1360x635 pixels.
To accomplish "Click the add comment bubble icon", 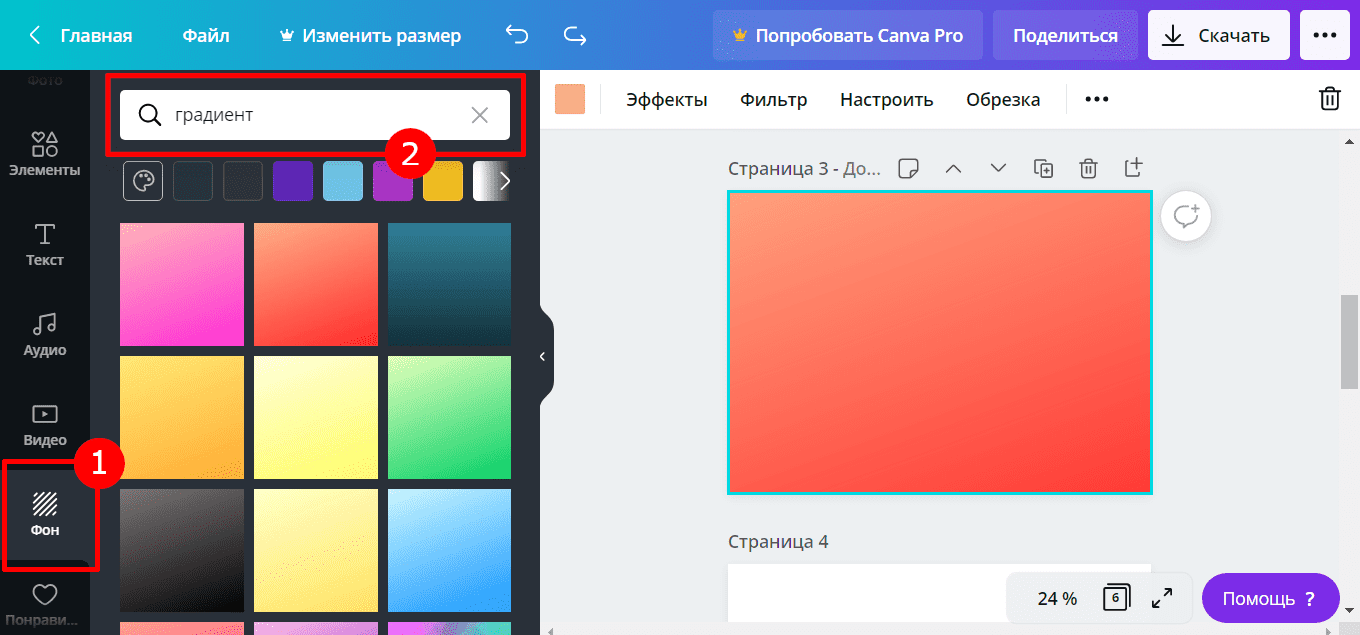I will 1186,217.
